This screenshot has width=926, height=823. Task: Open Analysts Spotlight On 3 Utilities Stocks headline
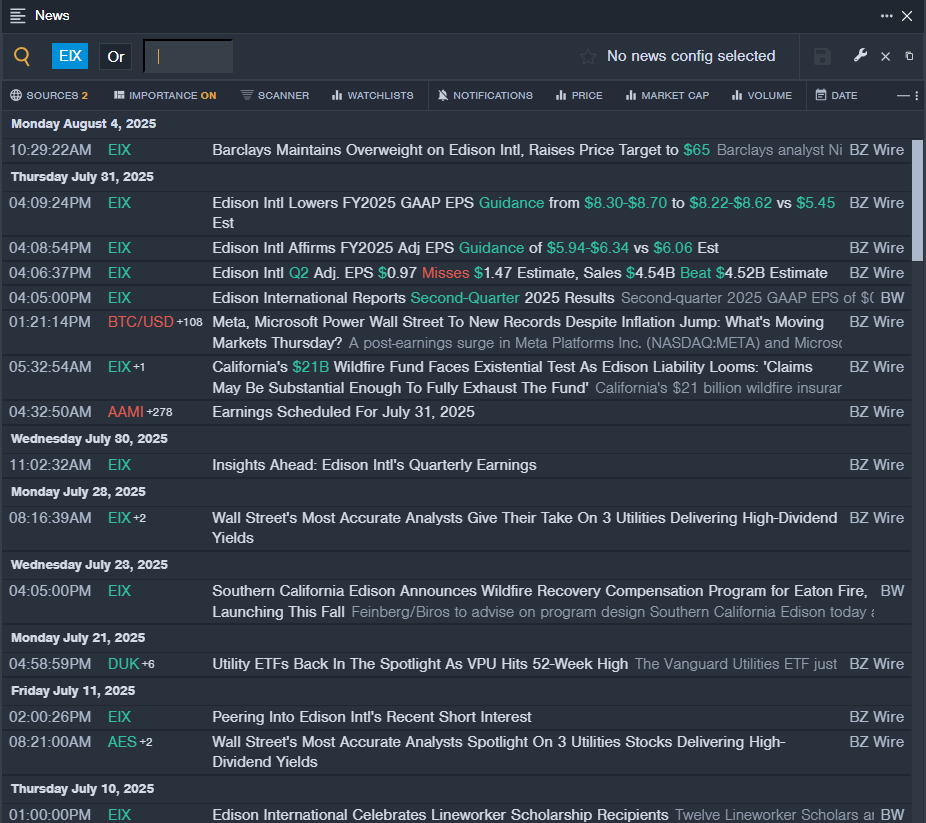[x=498, y=752]
